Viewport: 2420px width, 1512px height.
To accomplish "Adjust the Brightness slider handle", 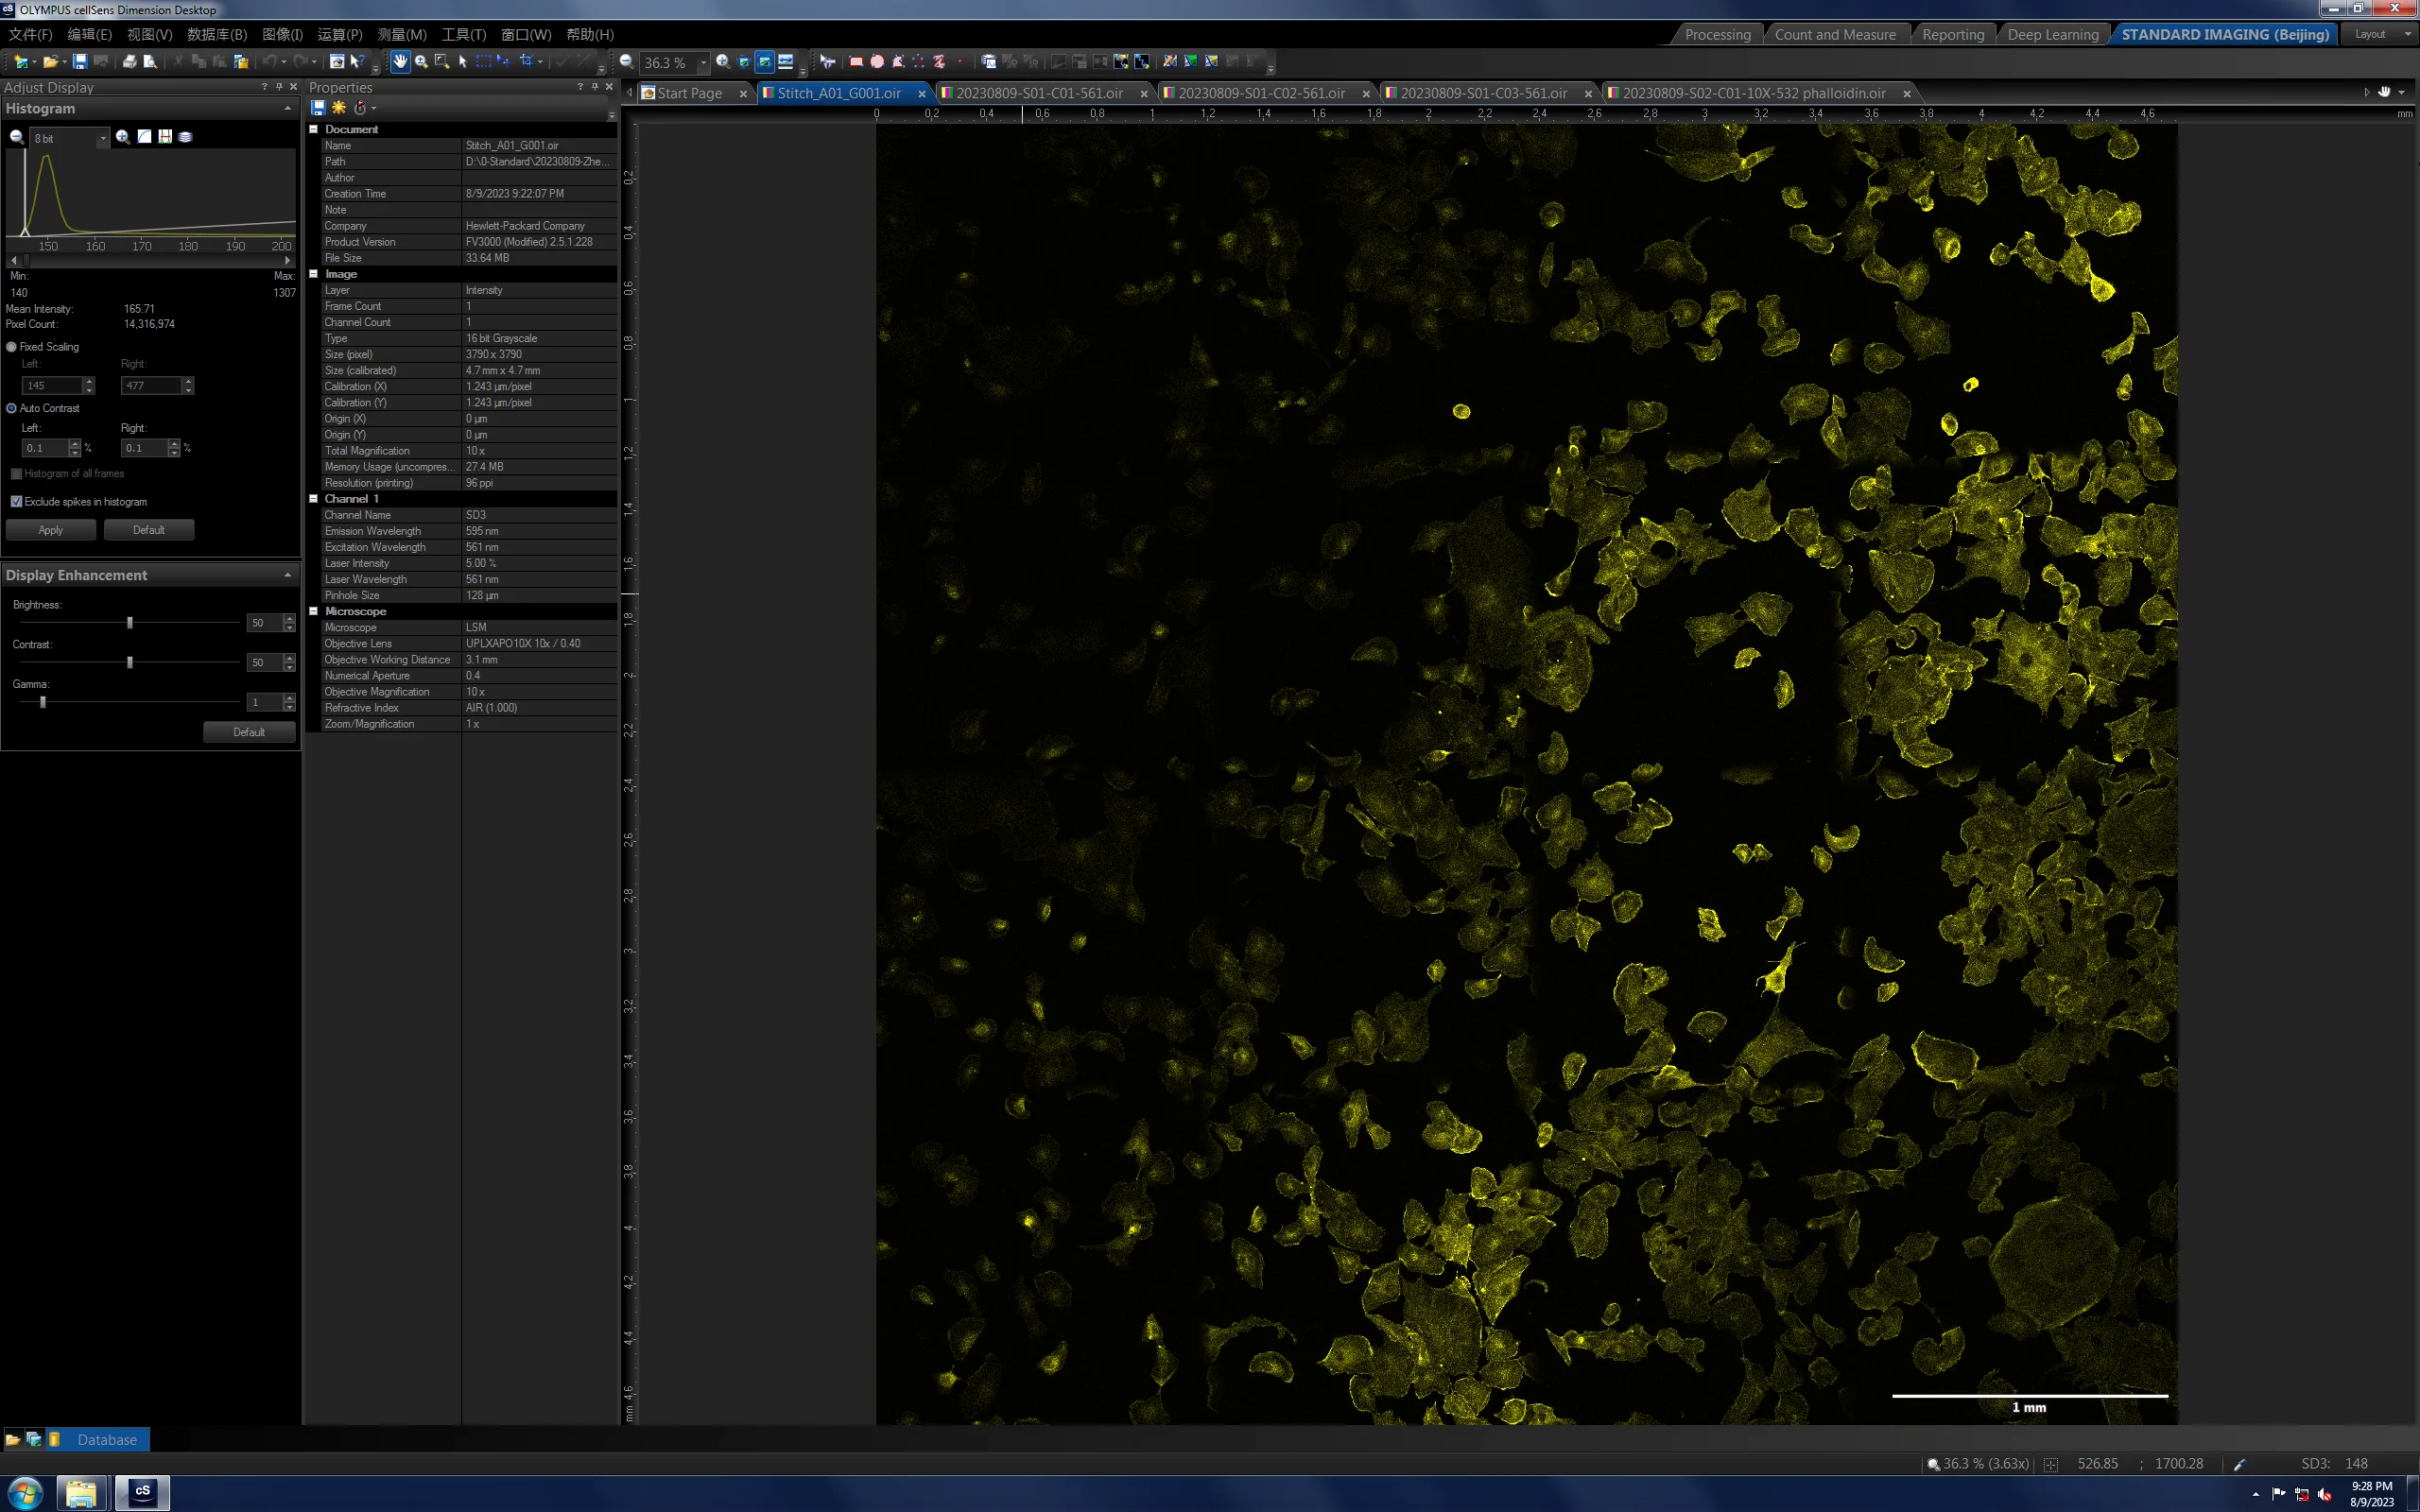I will (x=130, y=623).
